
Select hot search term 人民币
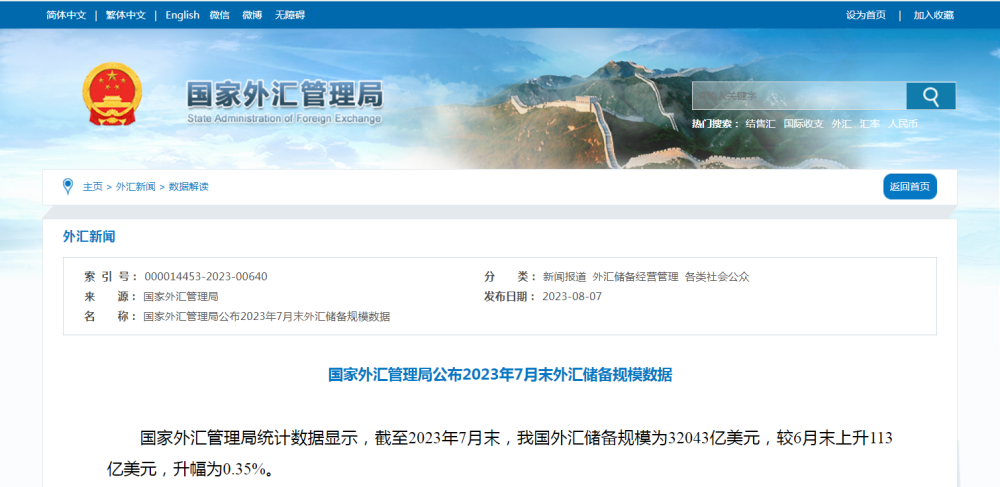[x=902, y=124]
